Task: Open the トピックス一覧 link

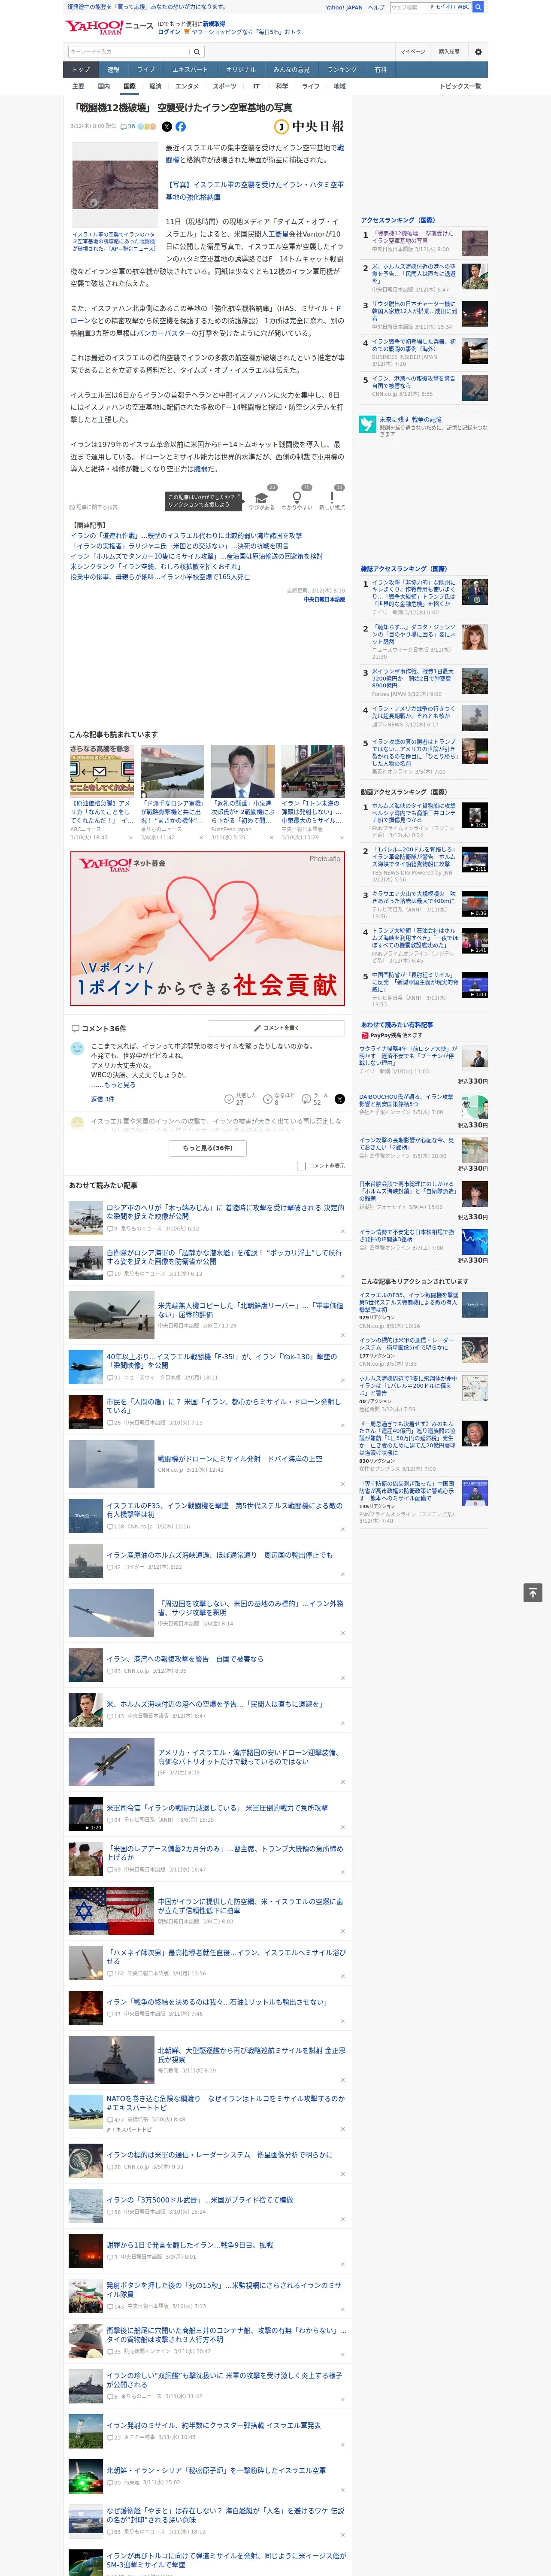Action: coord(460,86)
